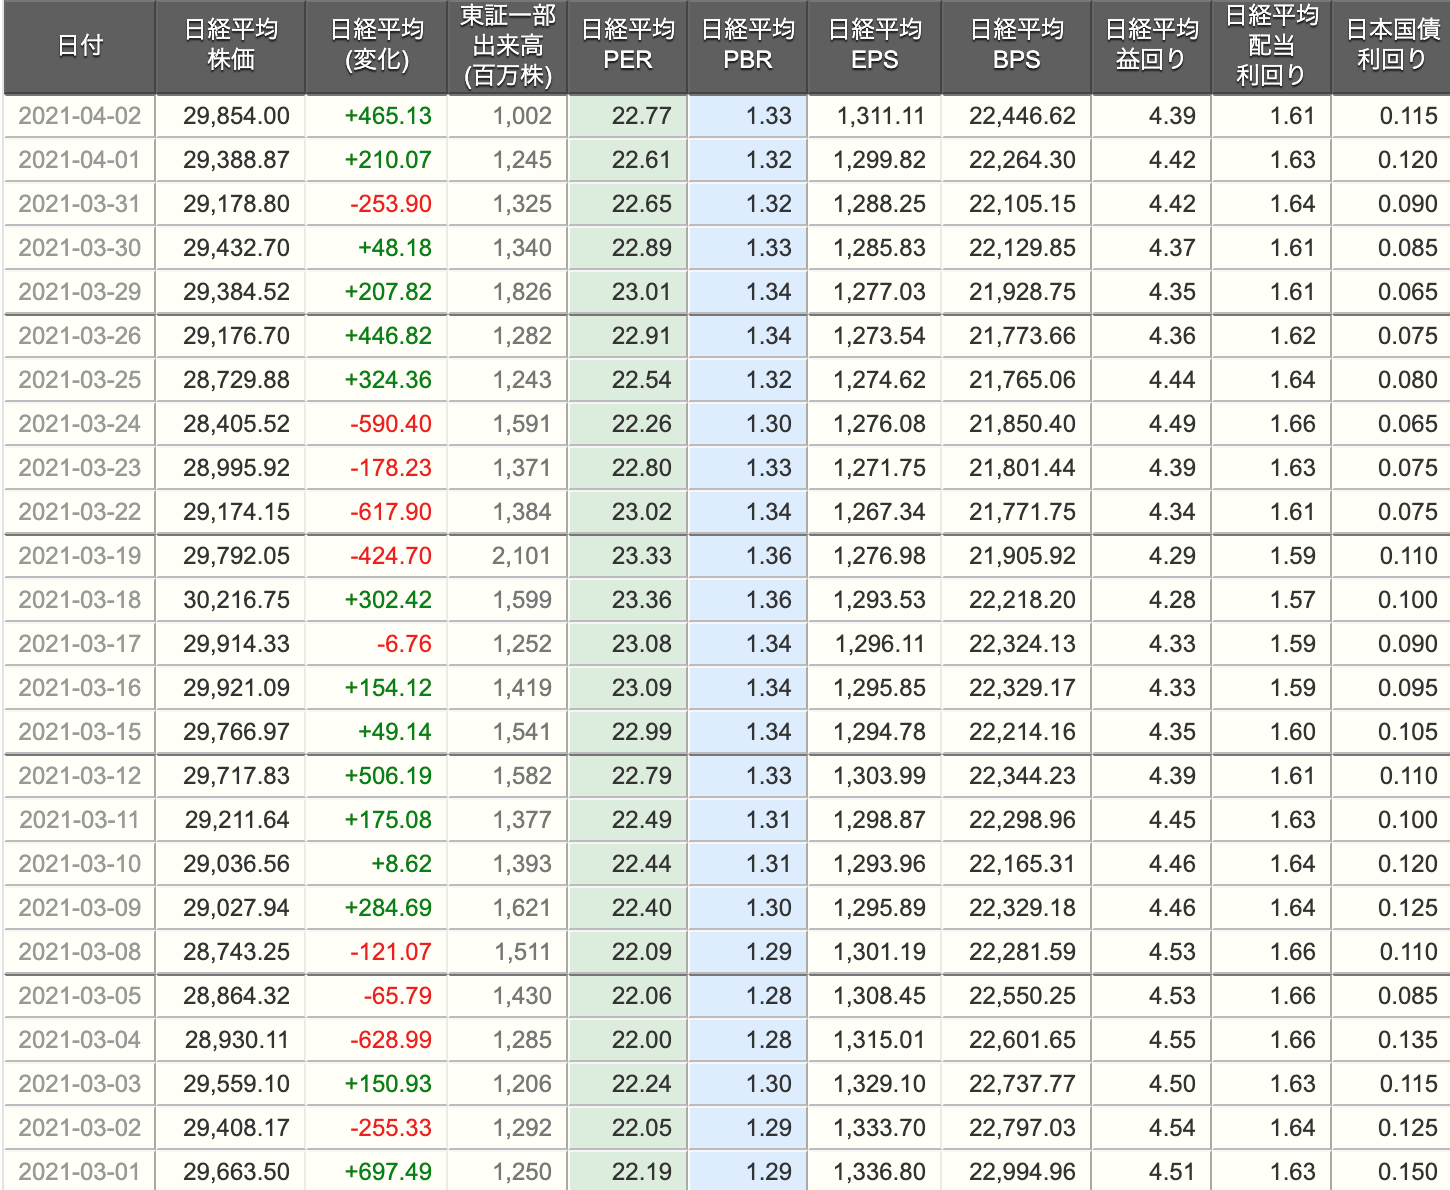Image resolution: width=1450 pixels, height=1190 pixels.
Task: Open the 2021-03-19 date entry
Action: coord(80,556)
